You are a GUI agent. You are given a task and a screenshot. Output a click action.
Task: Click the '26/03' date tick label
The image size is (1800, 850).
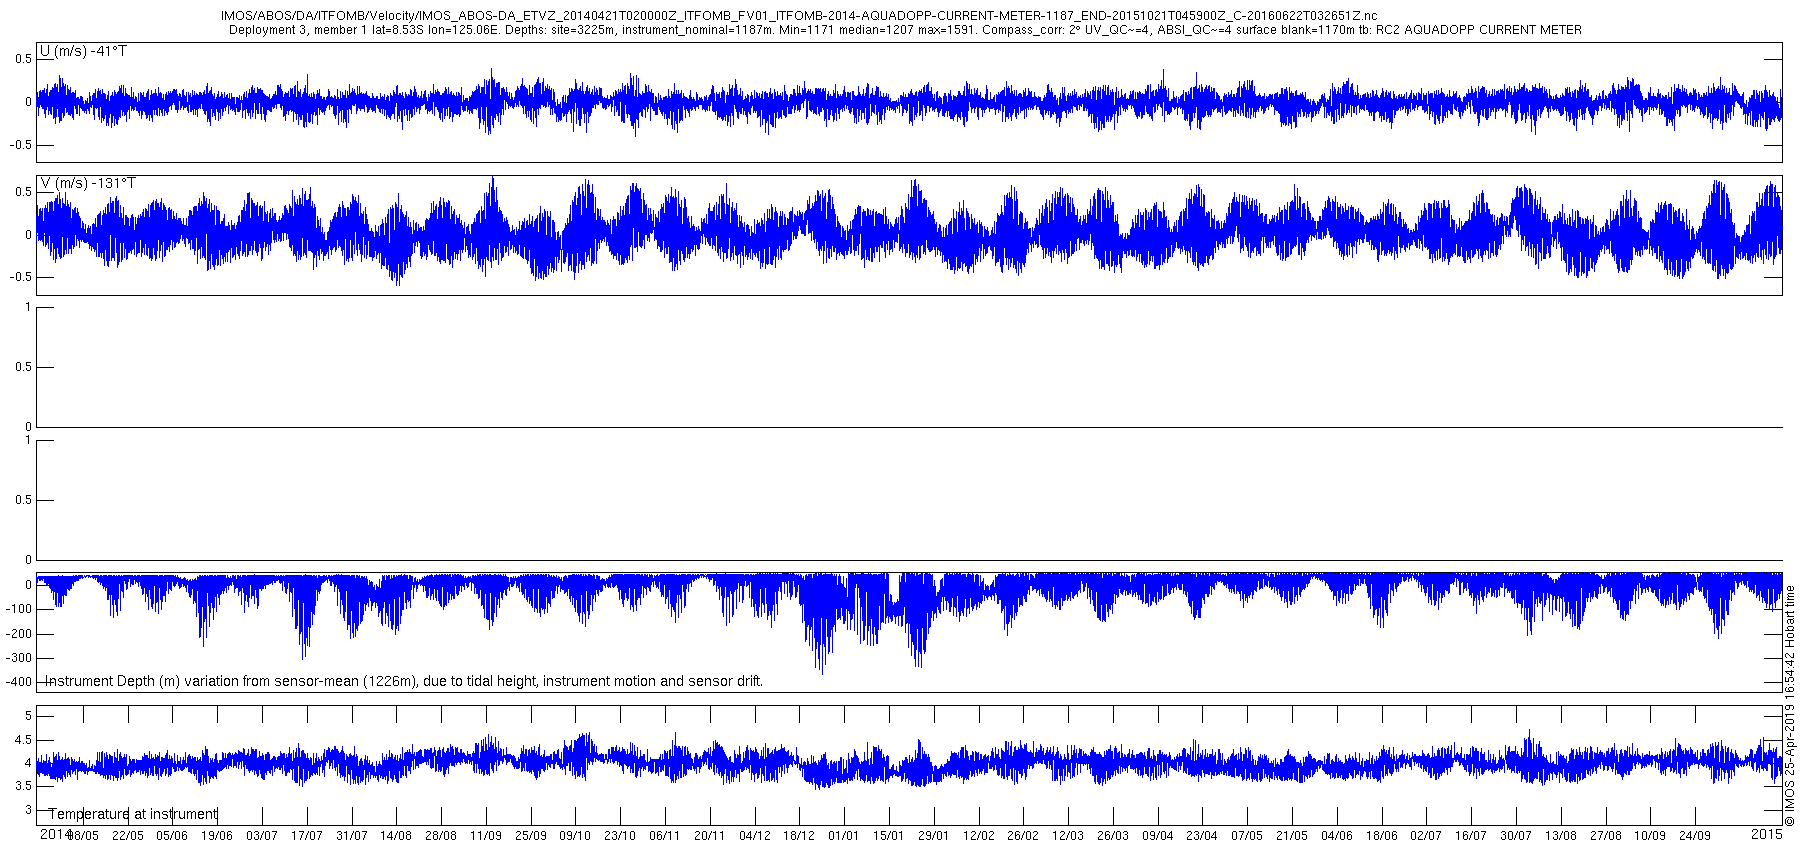1113,836
